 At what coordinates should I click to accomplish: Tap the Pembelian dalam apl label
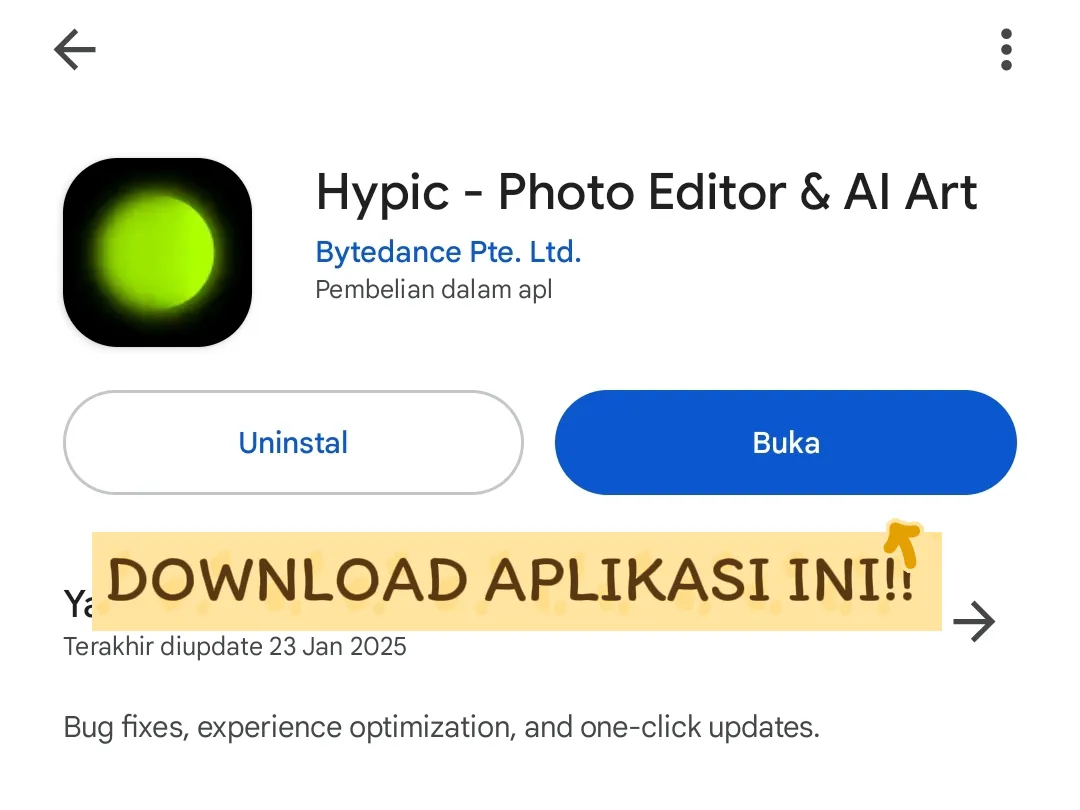pyautogui.click(x=434, y=289)
